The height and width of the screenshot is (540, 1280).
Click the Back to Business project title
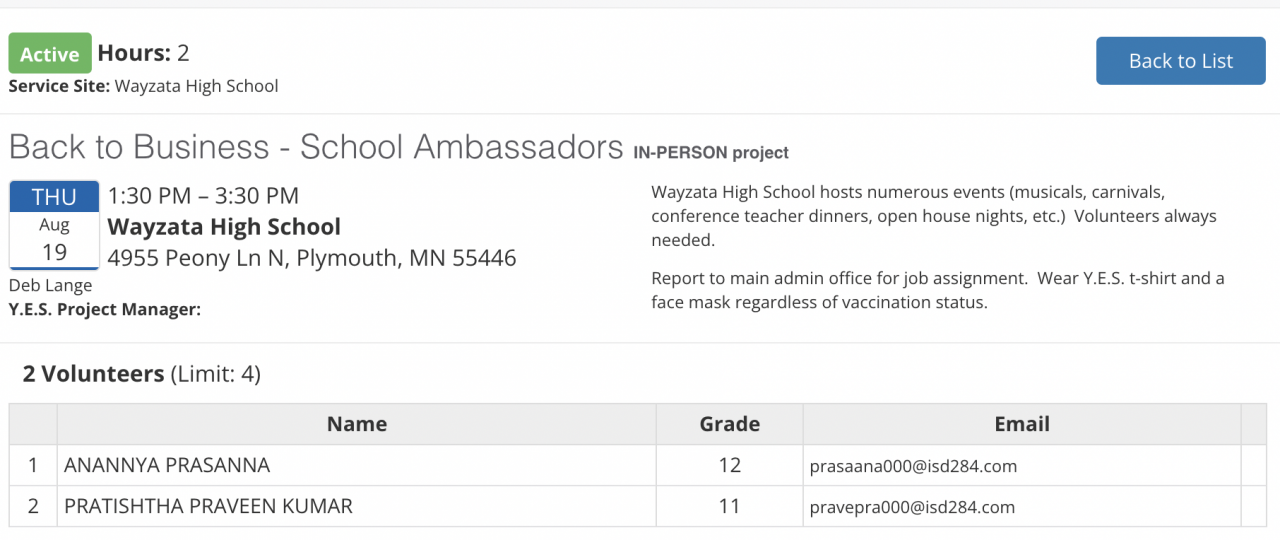point(316,147)
